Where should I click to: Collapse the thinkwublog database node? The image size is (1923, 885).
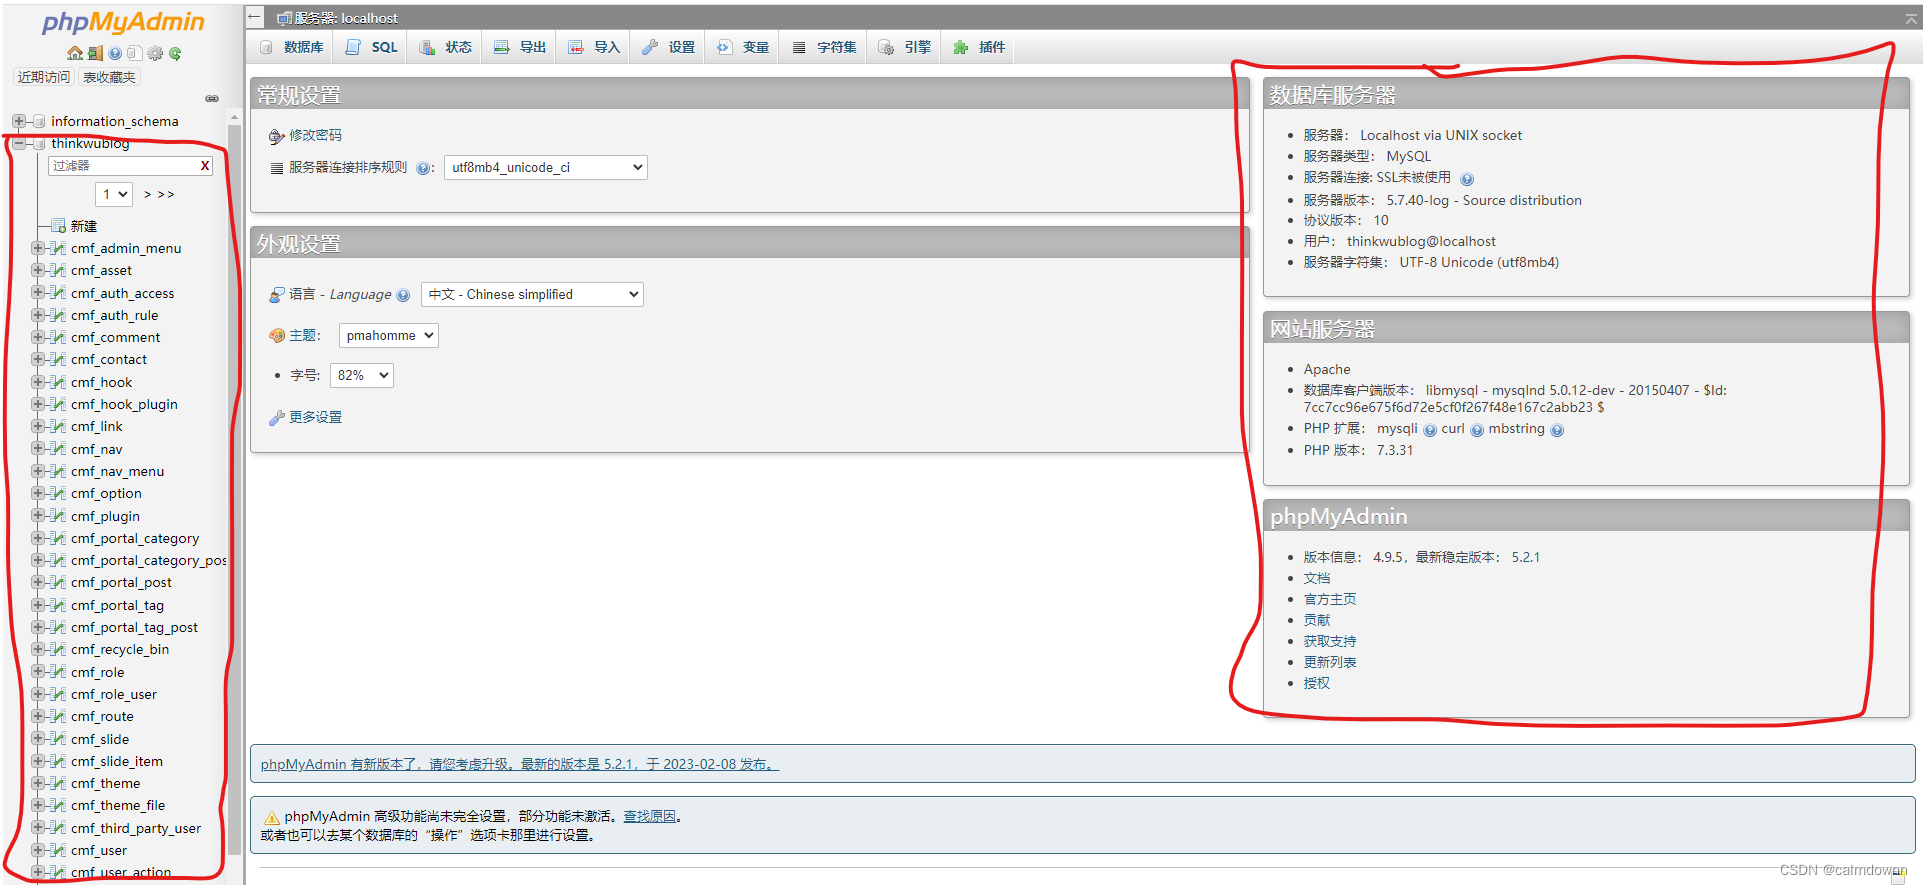(x=19, y=143)
